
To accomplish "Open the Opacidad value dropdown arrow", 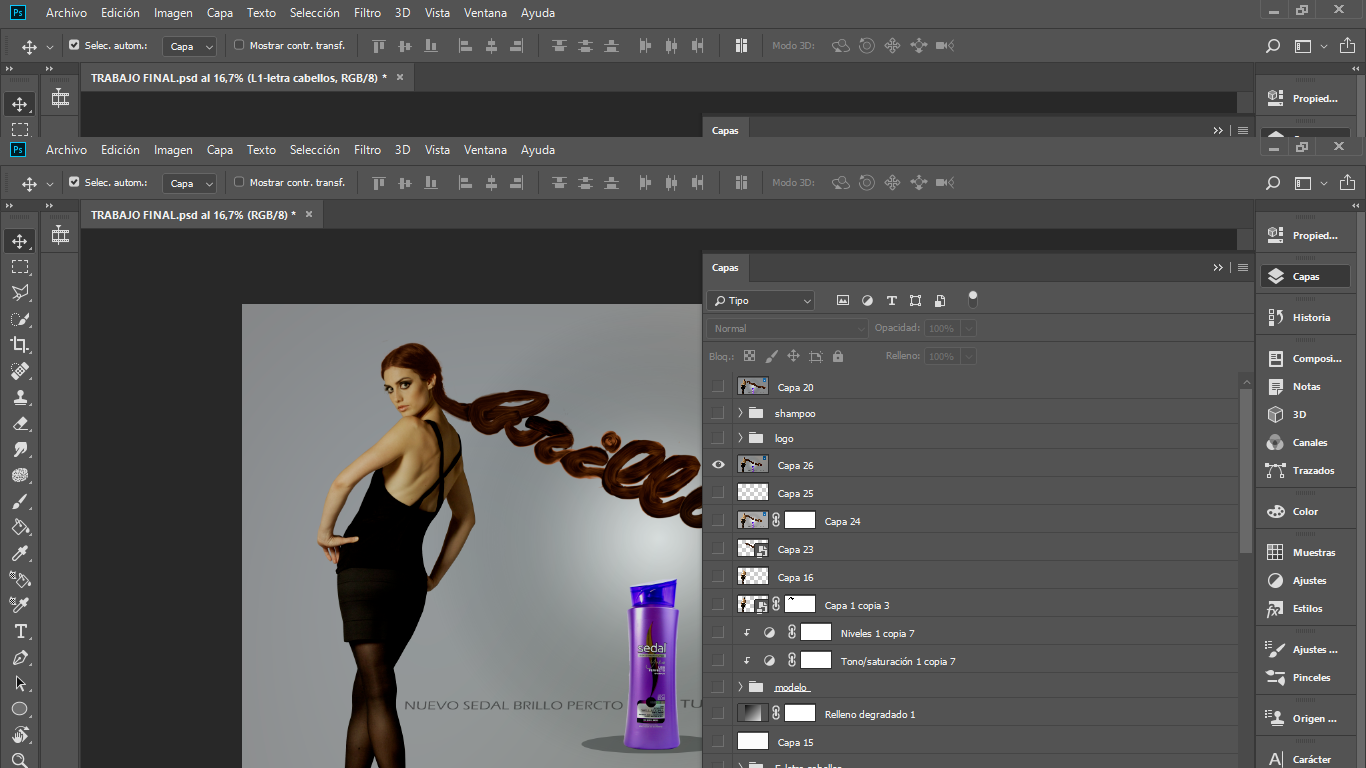I will pos(969,328).
